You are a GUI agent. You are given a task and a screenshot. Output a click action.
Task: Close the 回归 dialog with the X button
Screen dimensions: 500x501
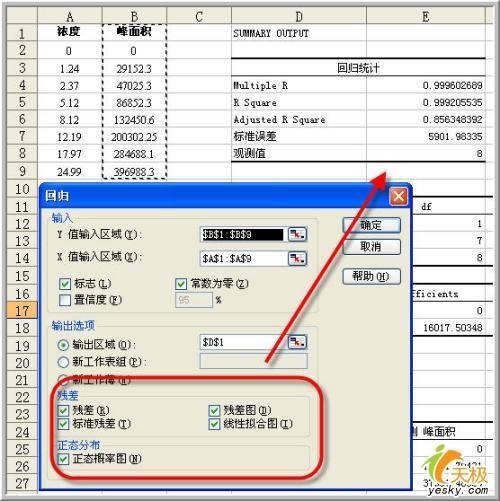coord(398,196)
